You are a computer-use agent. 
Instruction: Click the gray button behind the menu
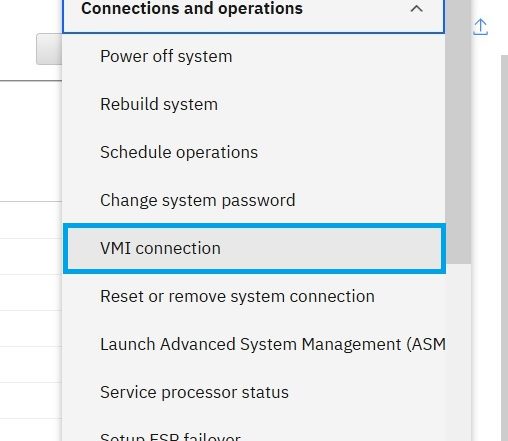click(x=49, y=49)
